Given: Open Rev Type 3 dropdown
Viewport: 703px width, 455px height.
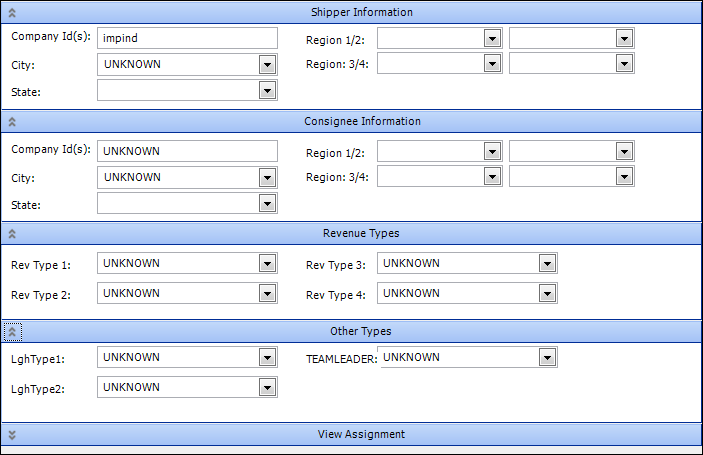Looking at the screenshot, I should pyautogui.click(x=547, y=264).
